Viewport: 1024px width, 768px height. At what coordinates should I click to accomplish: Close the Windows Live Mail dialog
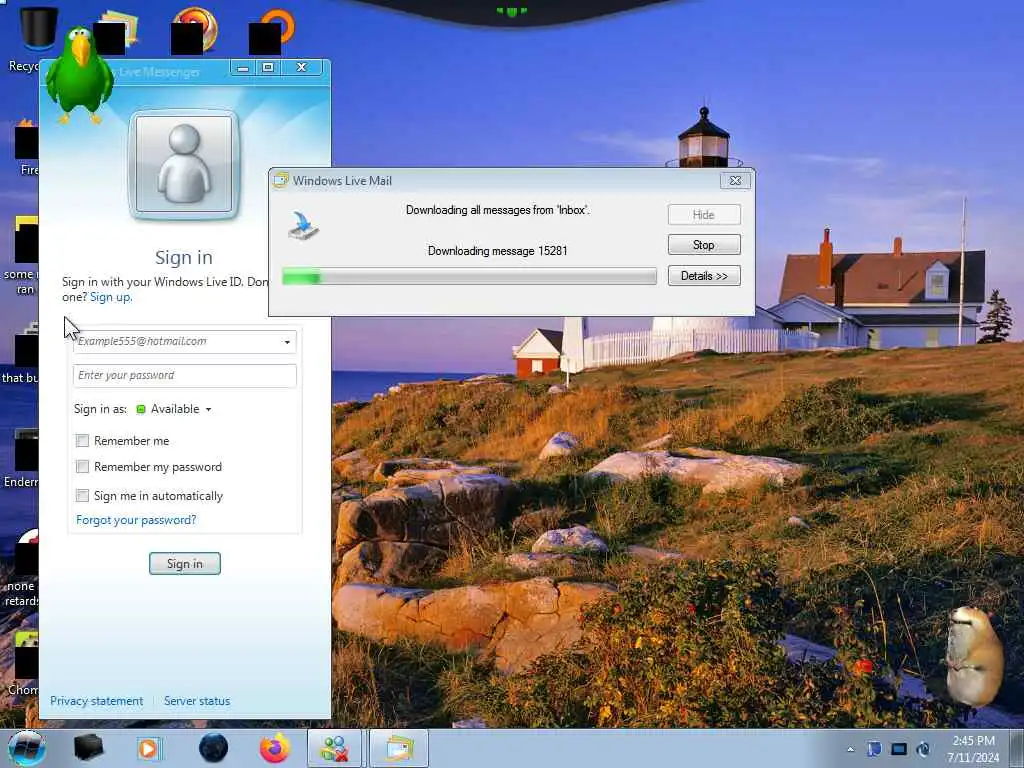(735, 181)
